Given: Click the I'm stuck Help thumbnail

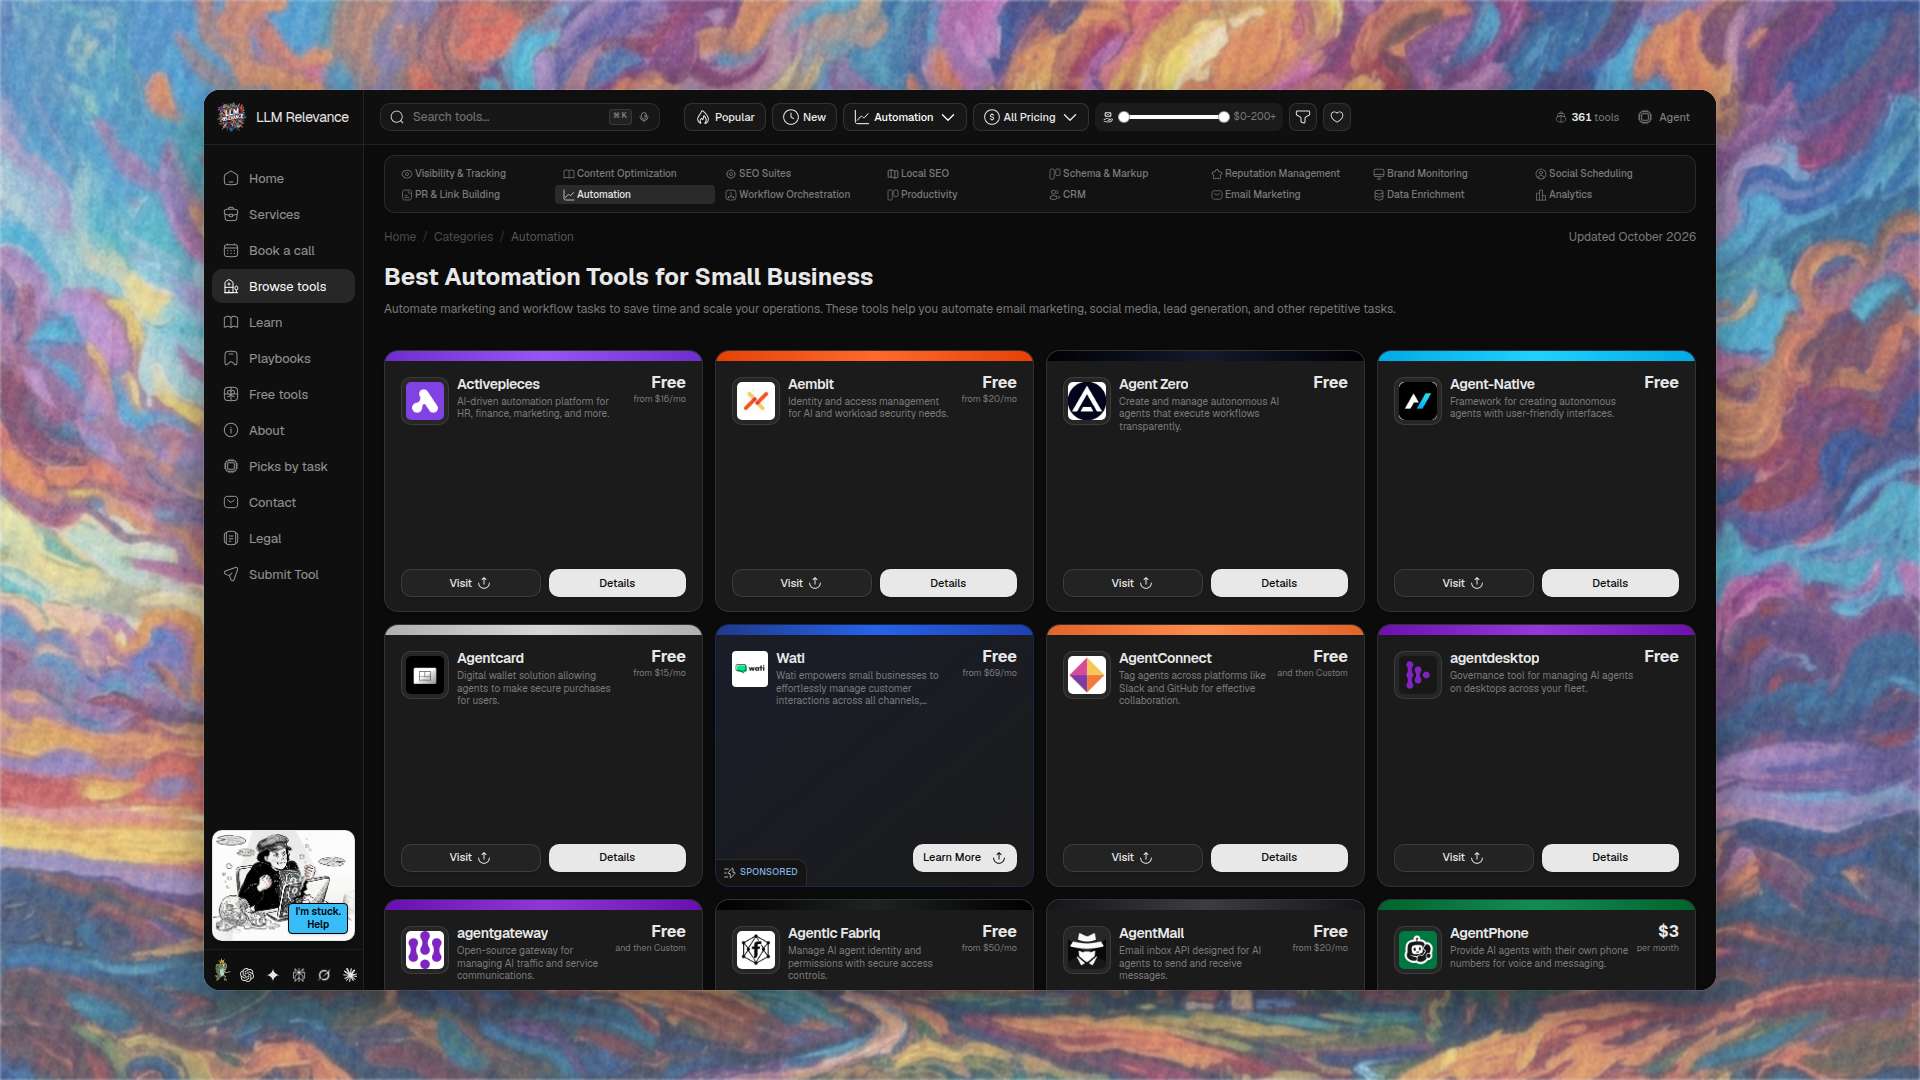Looking at the screenshot, I should point(283,885).
